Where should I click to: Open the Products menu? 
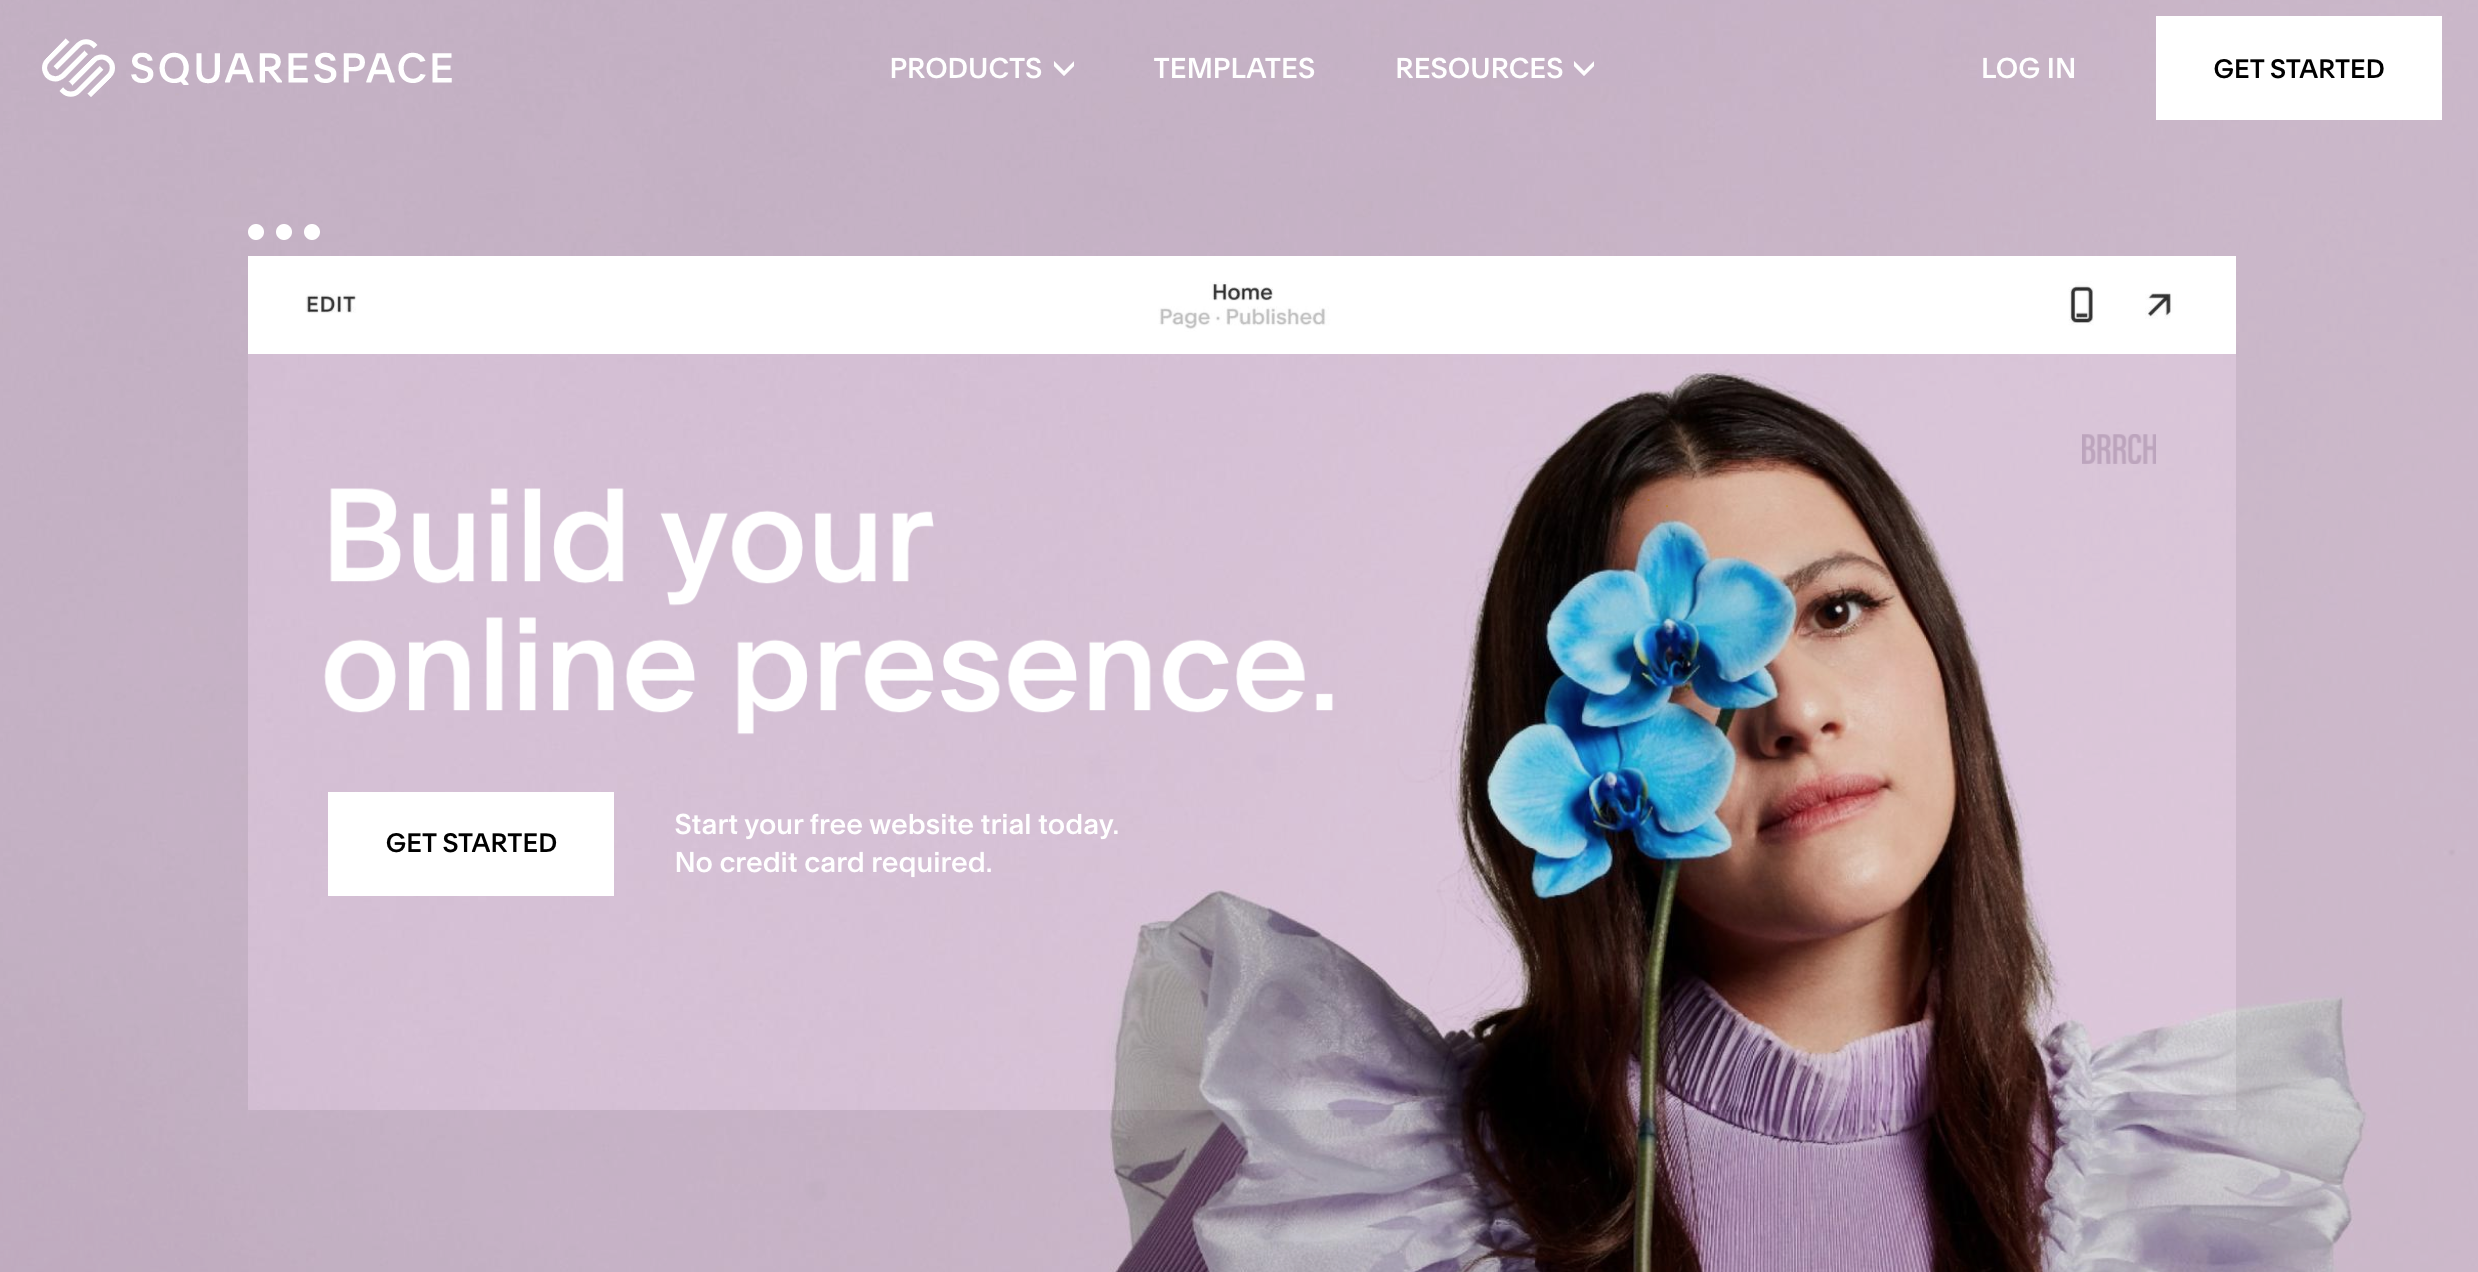pos(981,68)
